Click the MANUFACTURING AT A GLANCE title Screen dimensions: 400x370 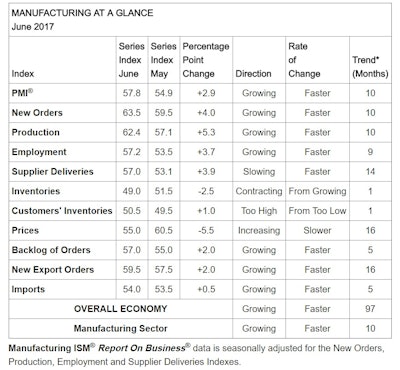point(82,13)
